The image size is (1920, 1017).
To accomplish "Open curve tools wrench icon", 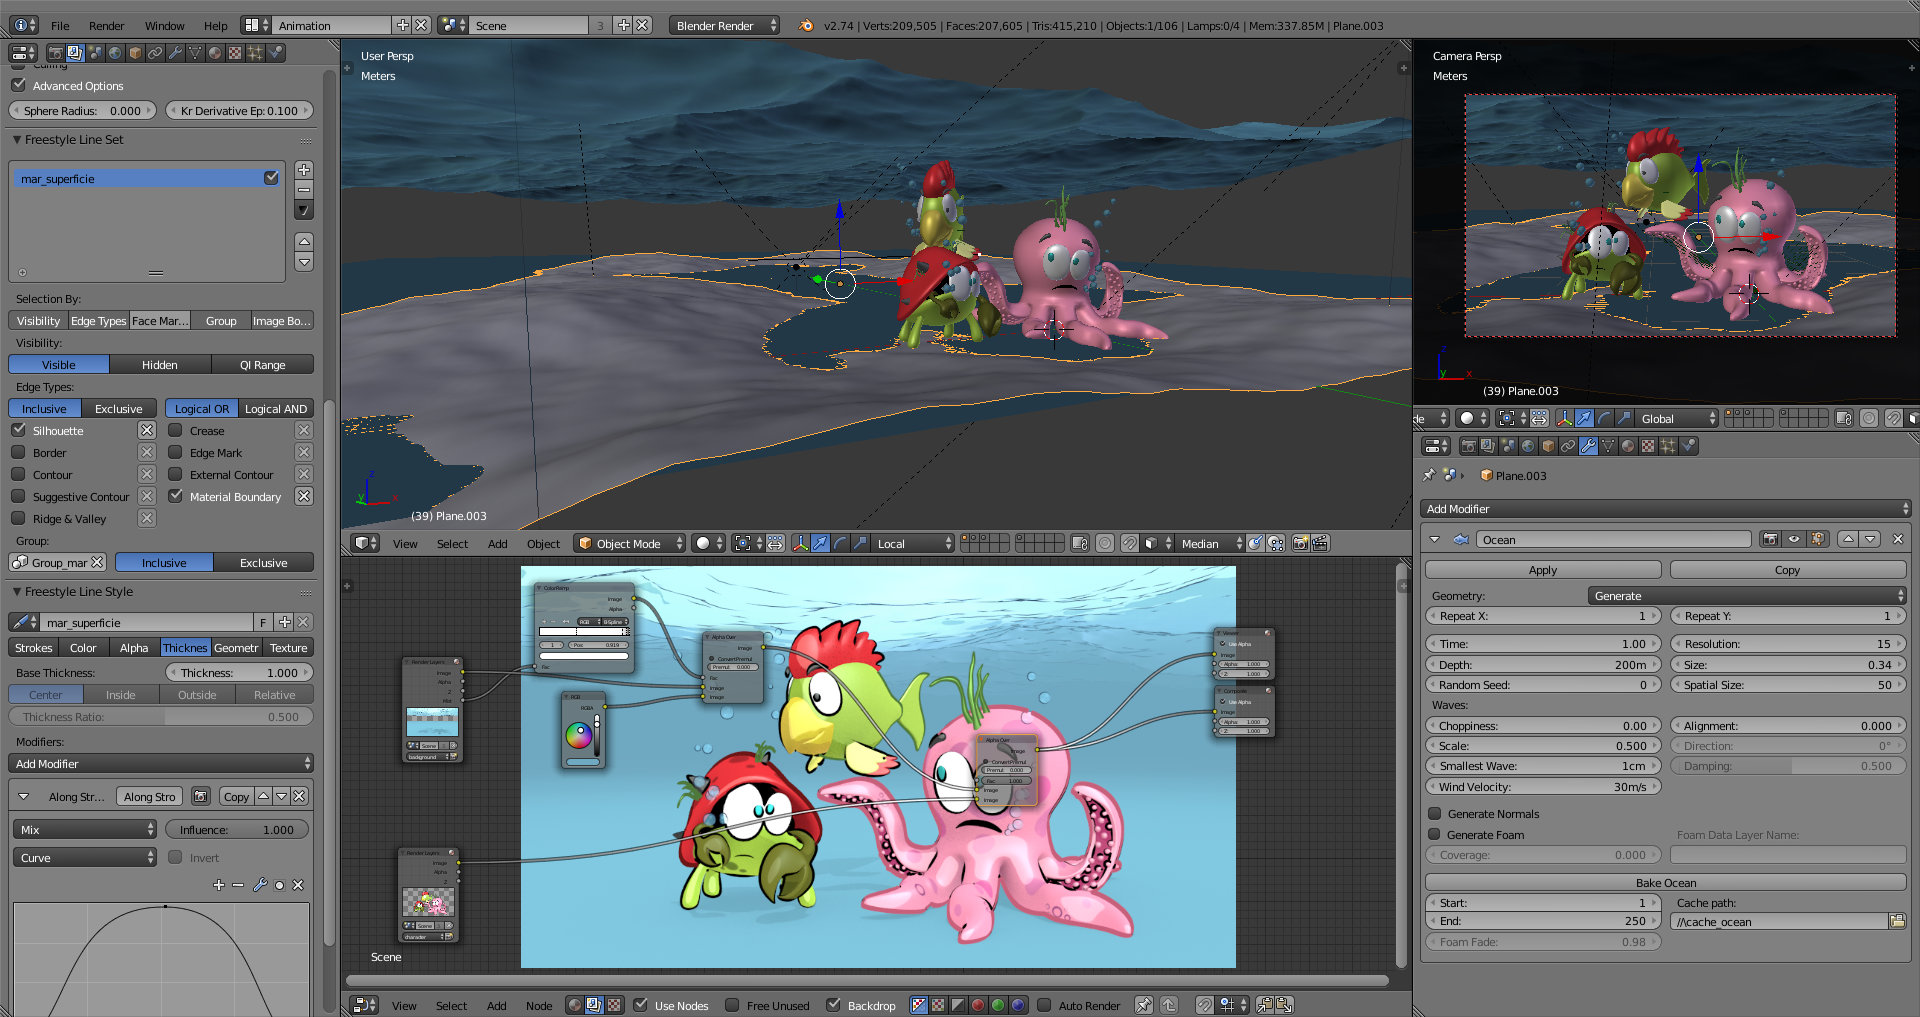I will point(259,885).
